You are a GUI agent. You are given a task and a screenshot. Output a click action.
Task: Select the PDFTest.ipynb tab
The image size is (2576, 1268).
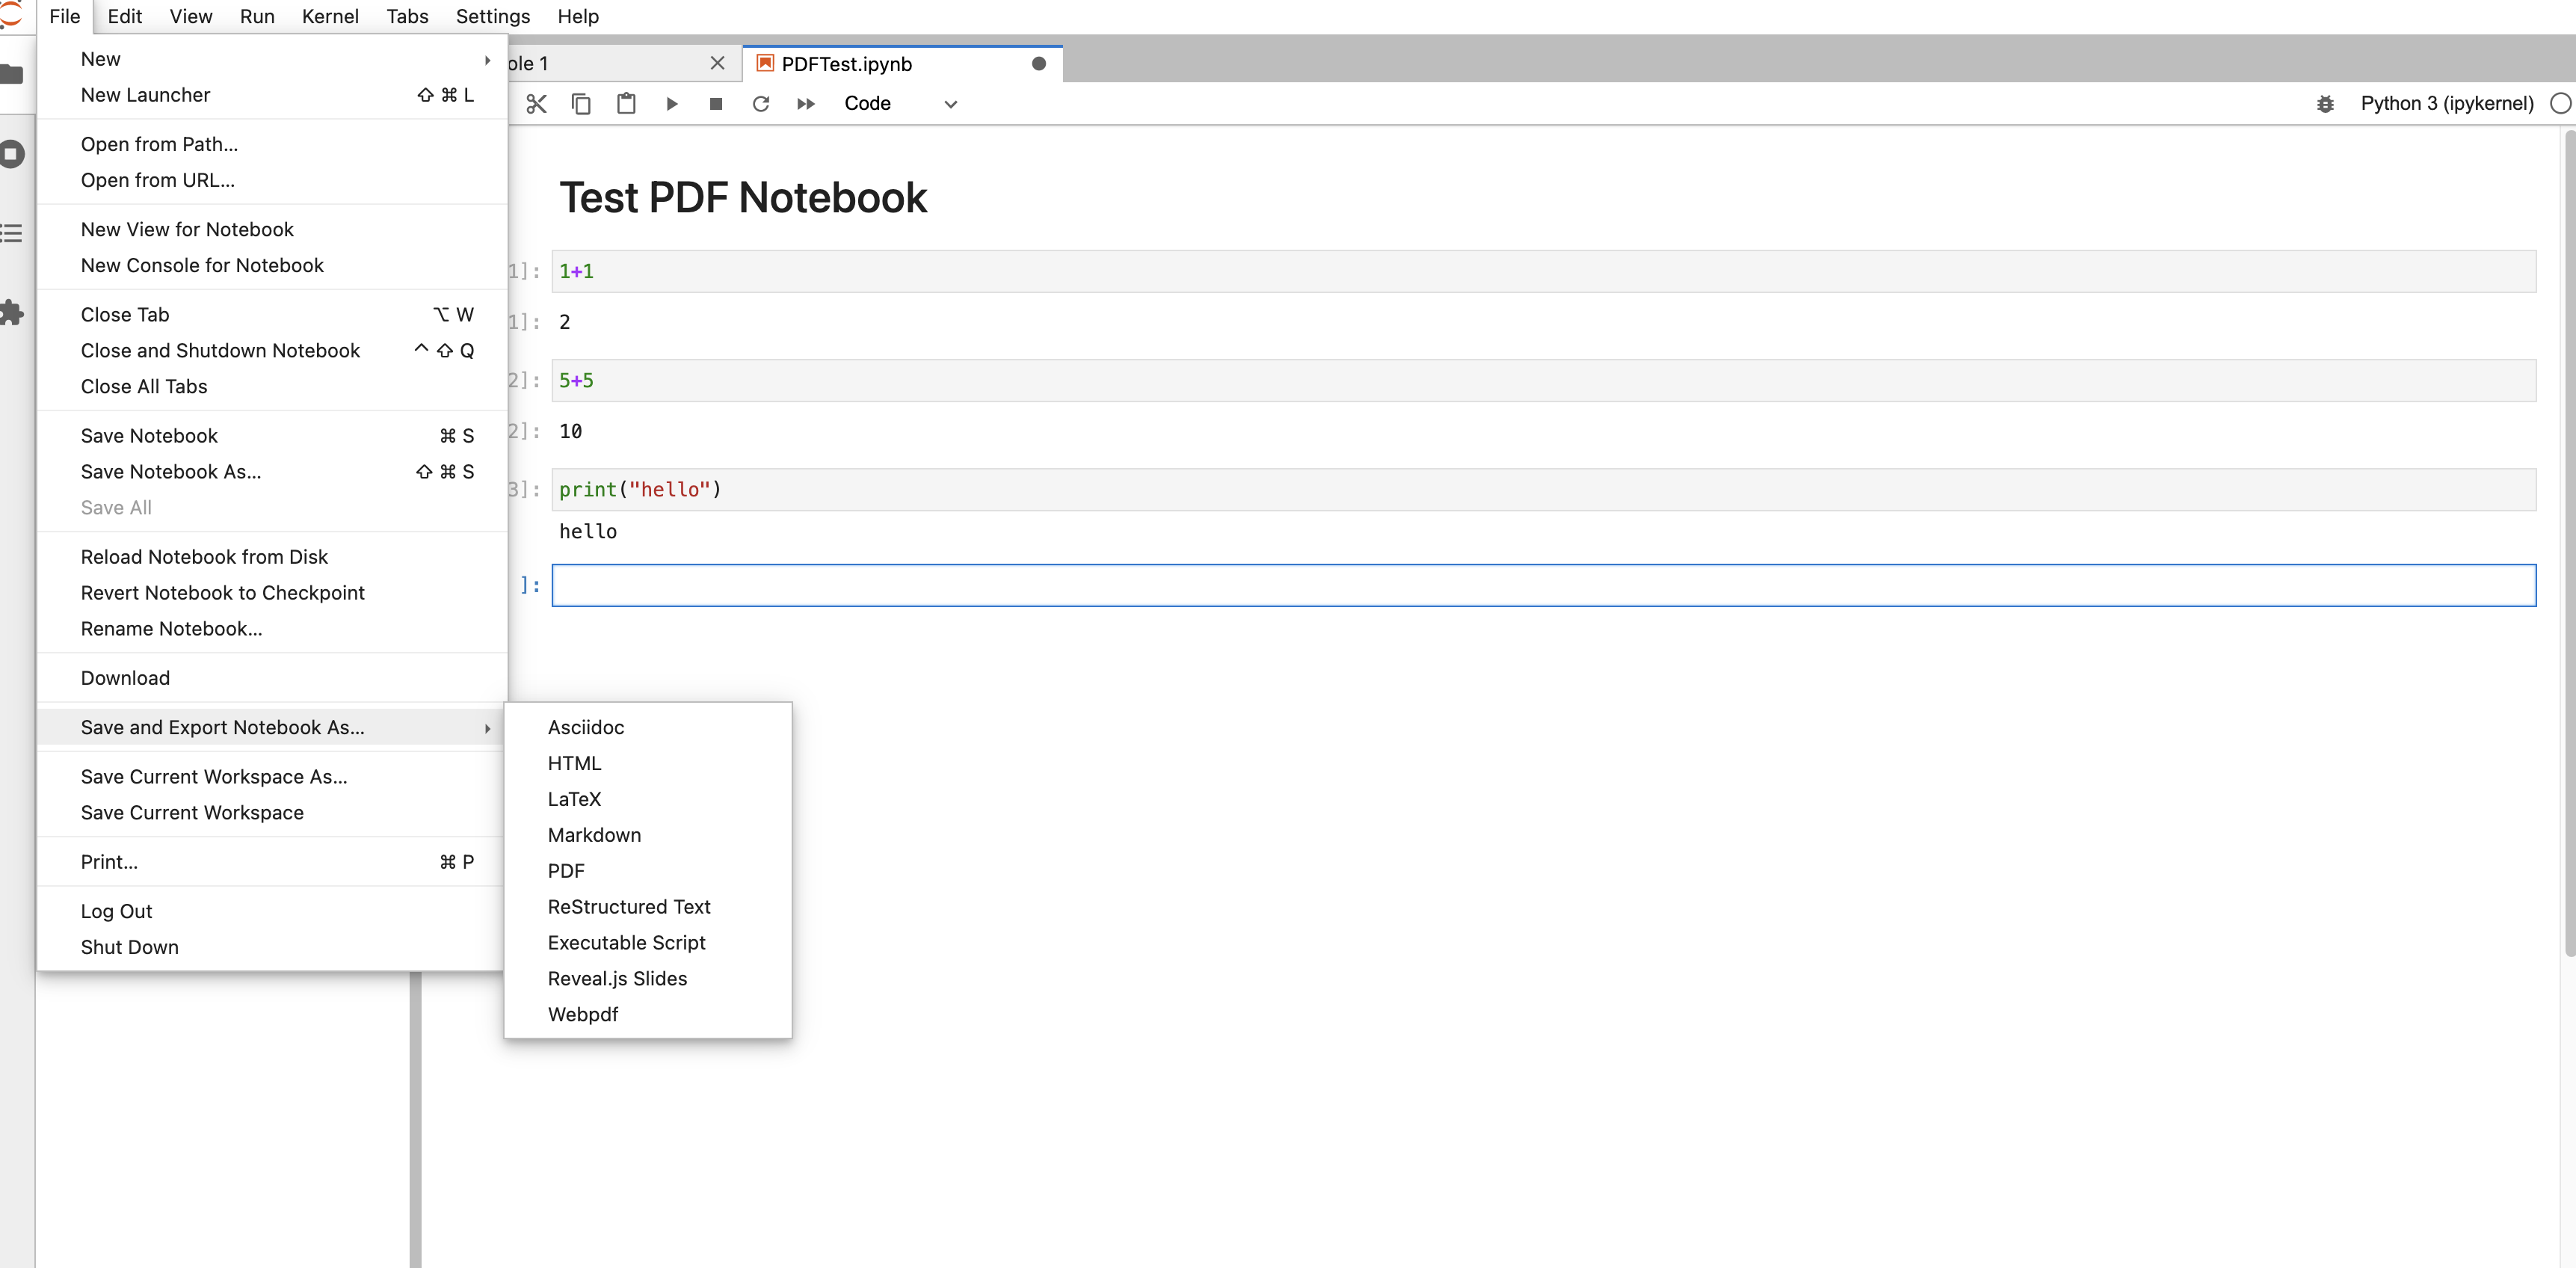coord(902,64)
